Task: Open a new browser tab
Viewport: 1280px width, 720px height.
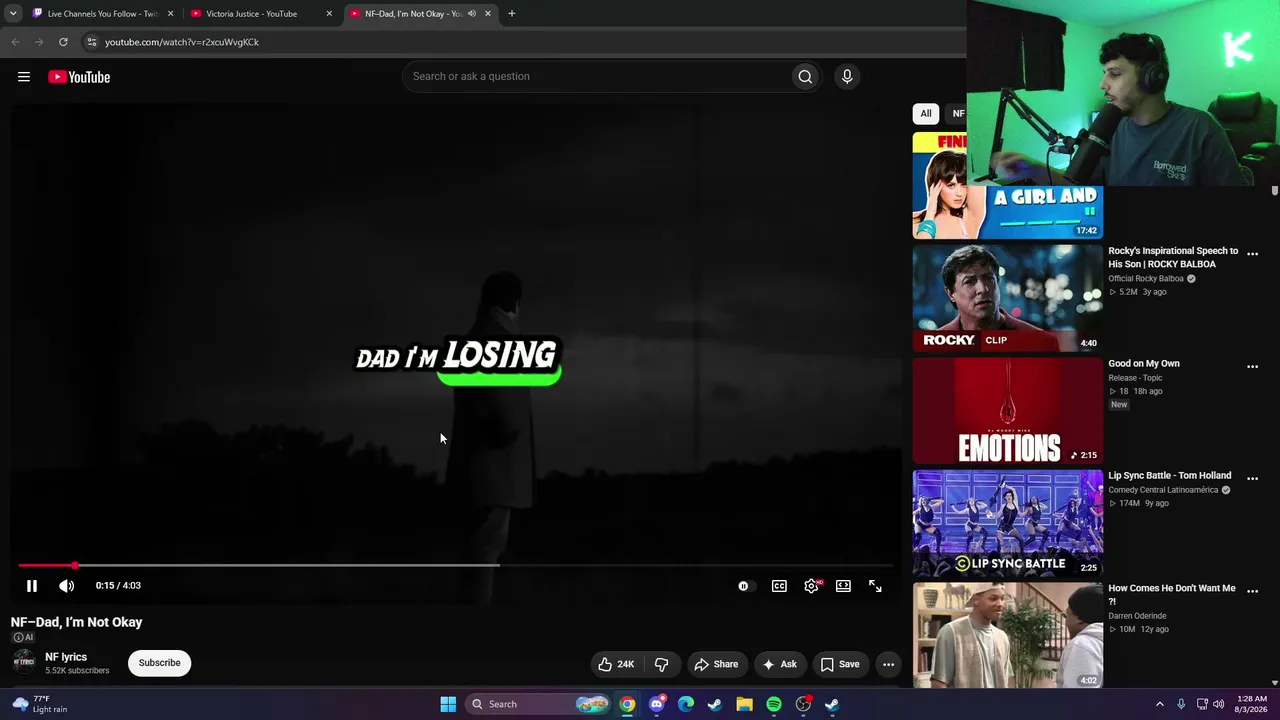Action: [512, 14]
